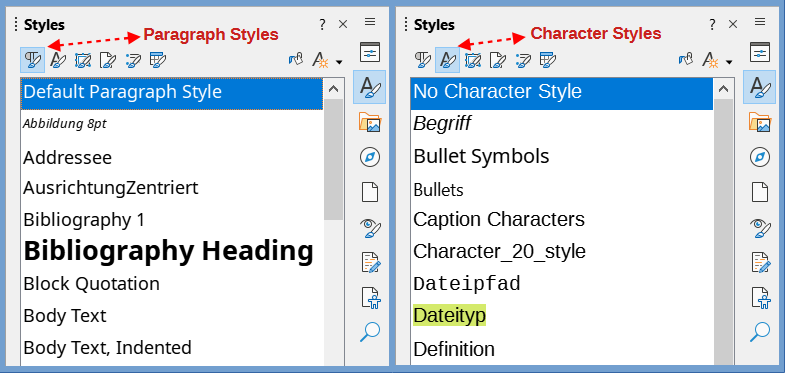Open Styles actions dropdown in right panel
Viewport: 785px width, 373px height.
(717, 61)
